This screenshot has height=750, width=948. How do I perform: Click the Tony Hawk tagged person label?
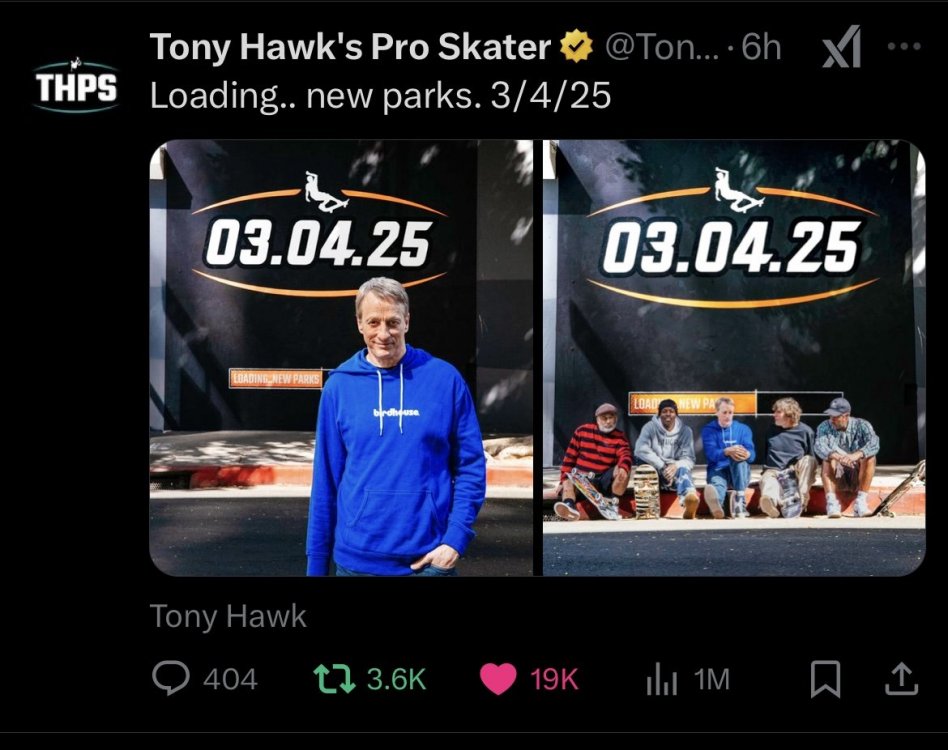coord(228,616)
